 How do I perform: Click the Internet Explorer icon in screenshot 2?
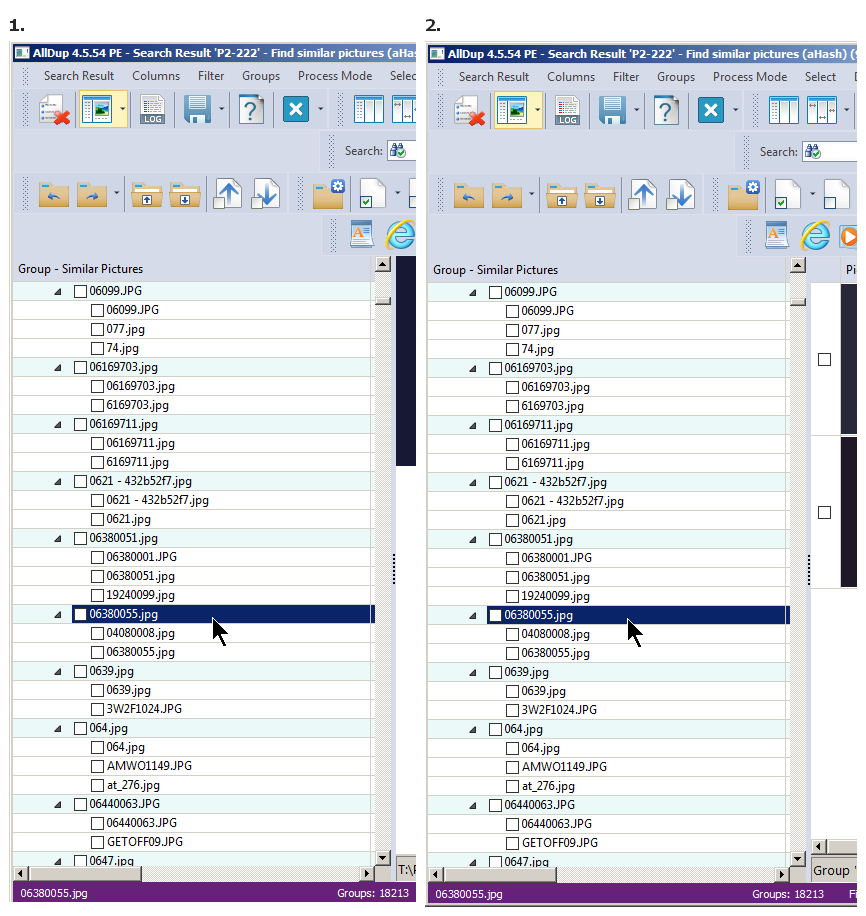816,235
